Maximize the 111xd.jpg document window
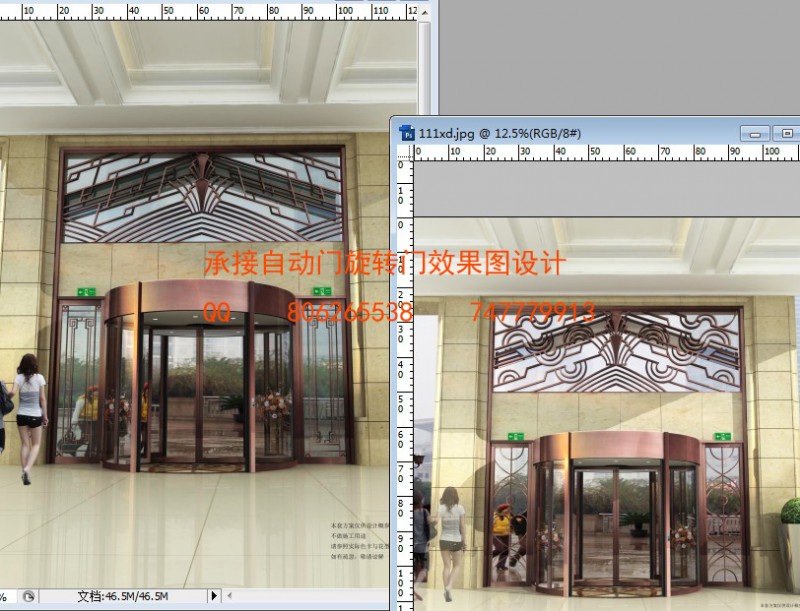 786,134
